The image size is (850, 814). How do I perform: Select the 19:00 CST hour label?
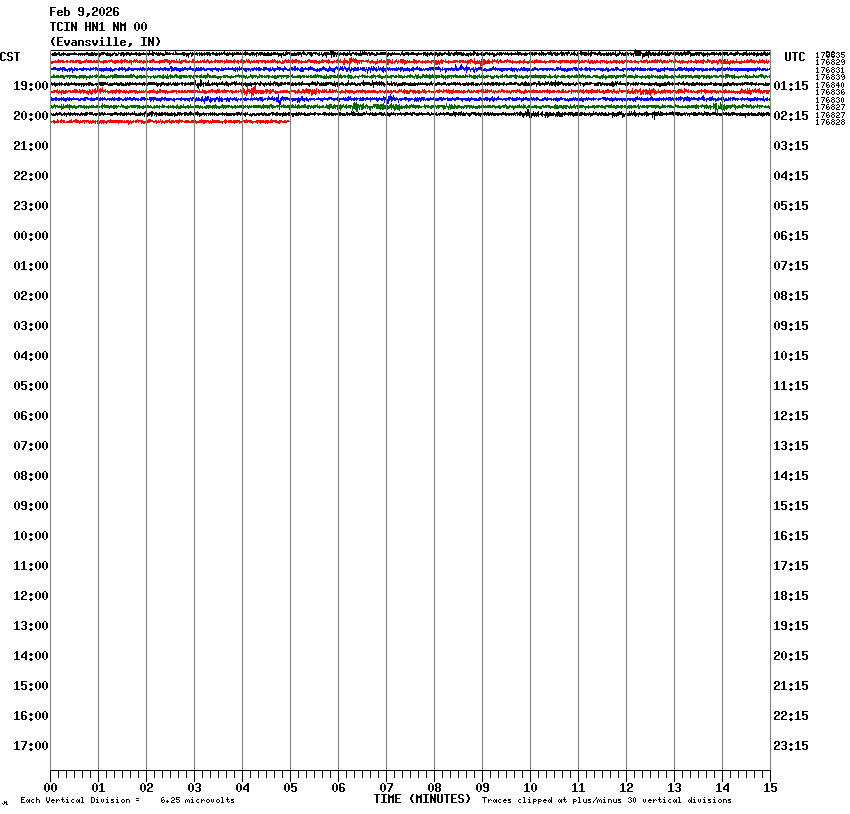(30, 86)
